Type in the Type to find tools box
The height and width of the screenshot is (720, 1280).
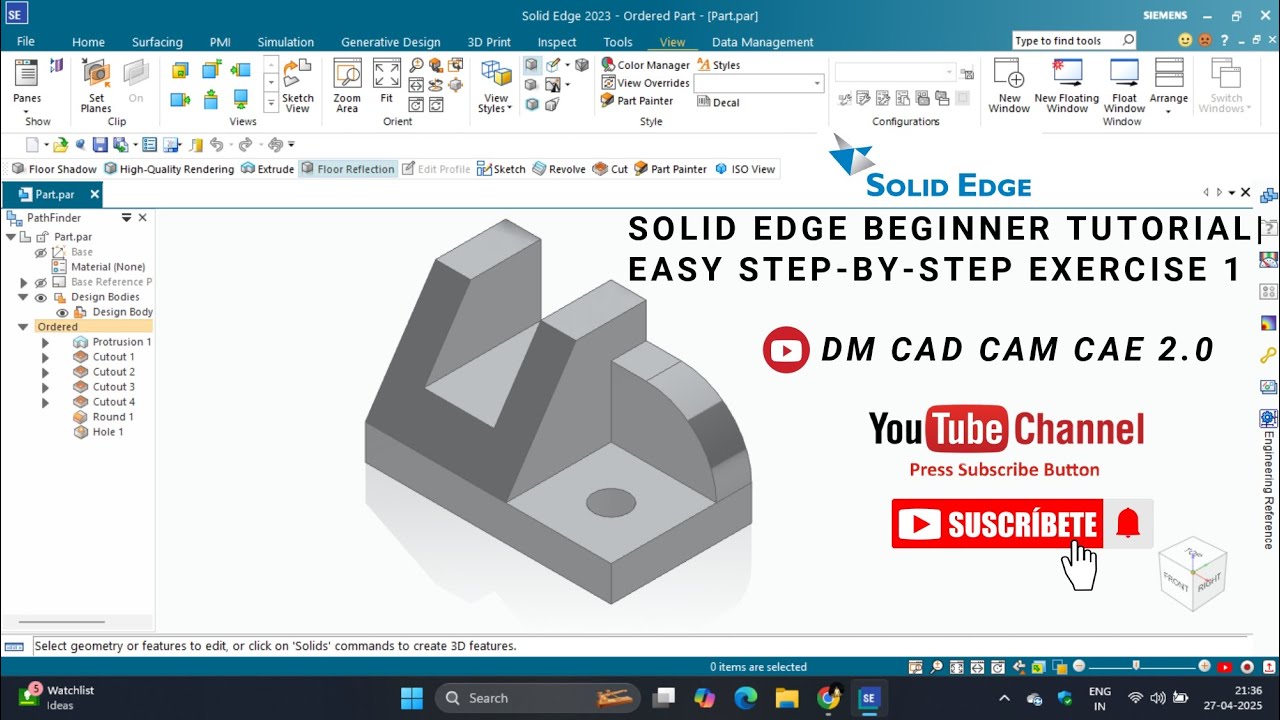[1075, 41]
